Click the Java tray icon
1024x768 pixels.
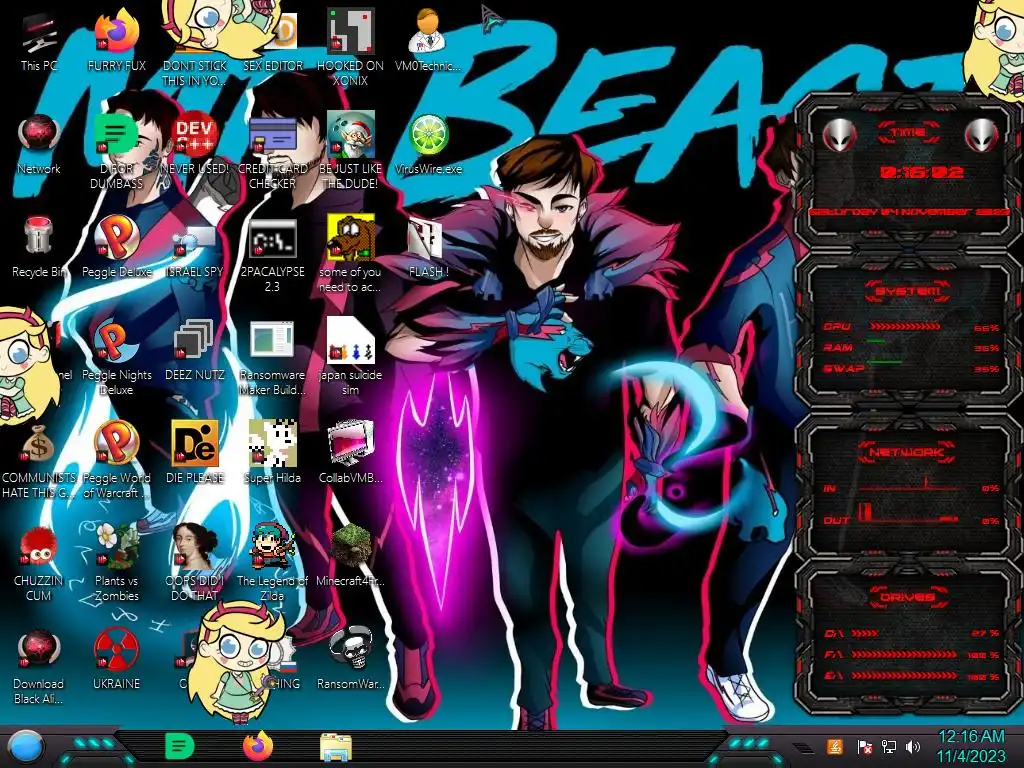click(835, 746)
